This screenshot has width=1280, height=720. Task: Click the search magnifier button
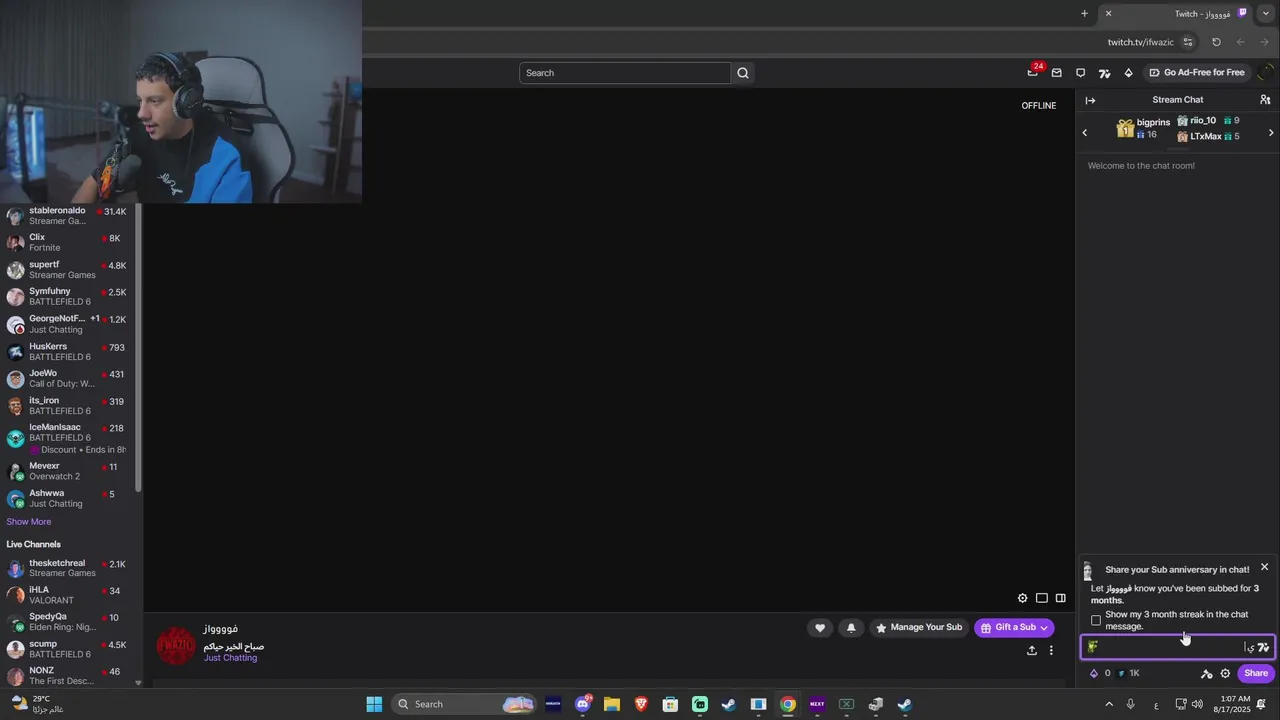point(743,73)
